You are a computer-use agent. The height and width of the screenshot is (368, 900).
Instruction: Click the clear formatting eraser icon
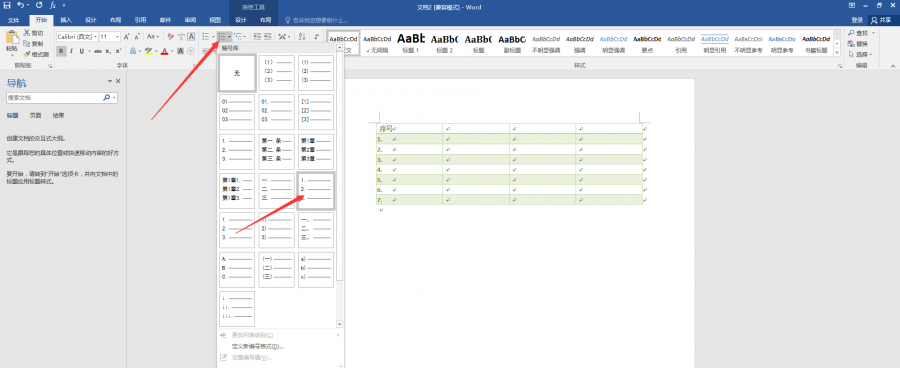click(170, 37)
